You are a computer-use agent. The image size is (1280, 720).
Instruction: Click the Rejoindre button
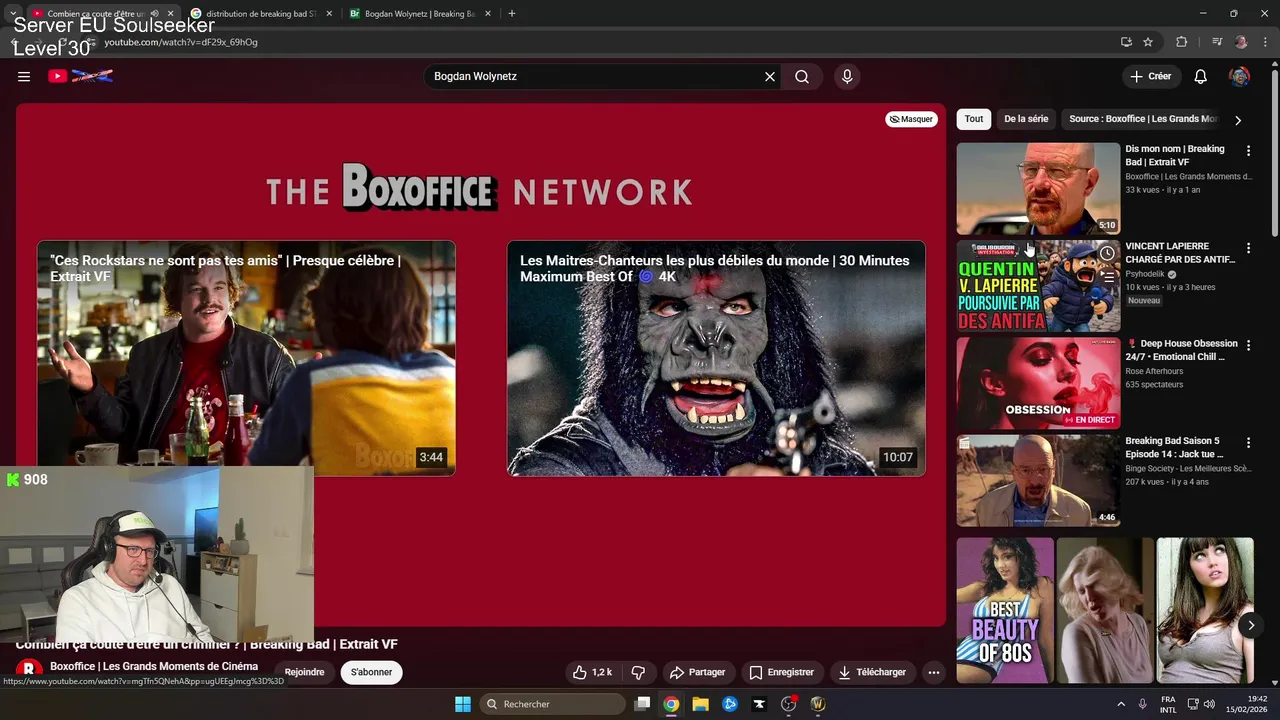click(x=305, y=672)
